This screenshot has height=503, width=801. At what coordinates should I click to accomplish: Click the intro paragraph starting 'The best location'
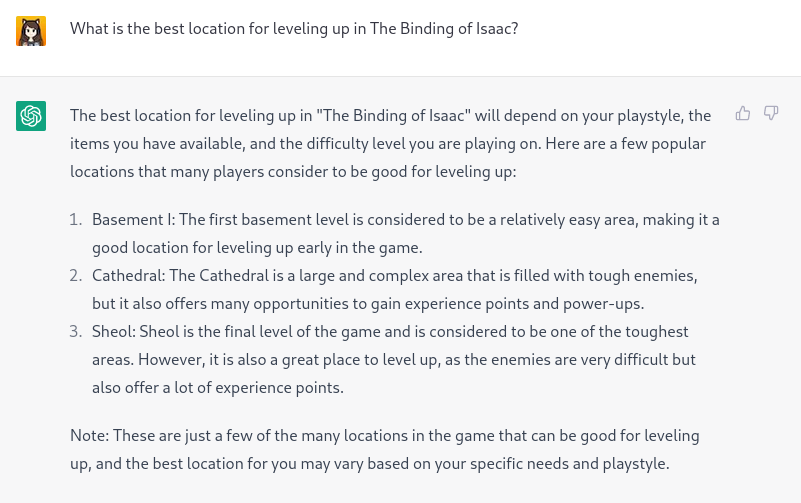coord(390,143)
